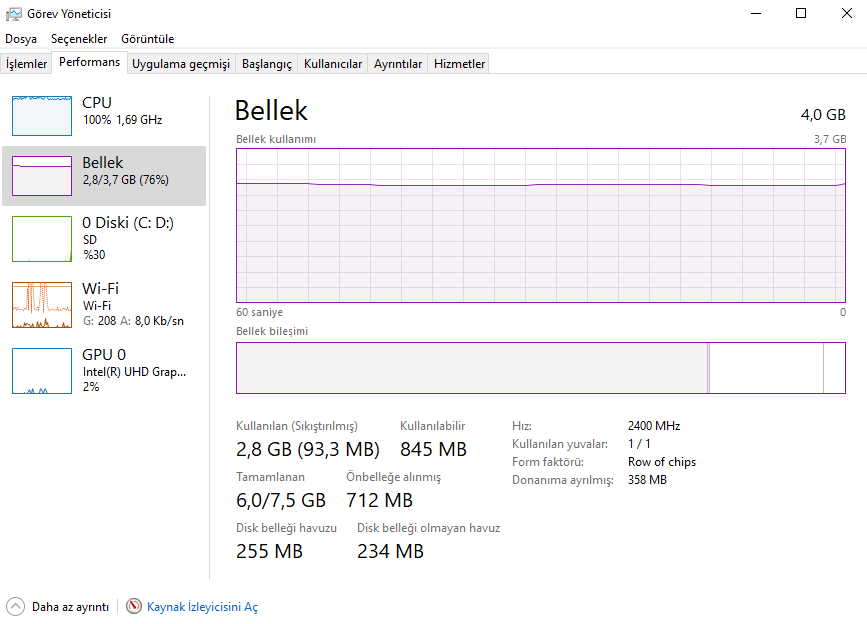Viewport: 867px width, 624px height.
Task: Switch to the Ayrıntılar tab
Action: click(x=398, y=64)
